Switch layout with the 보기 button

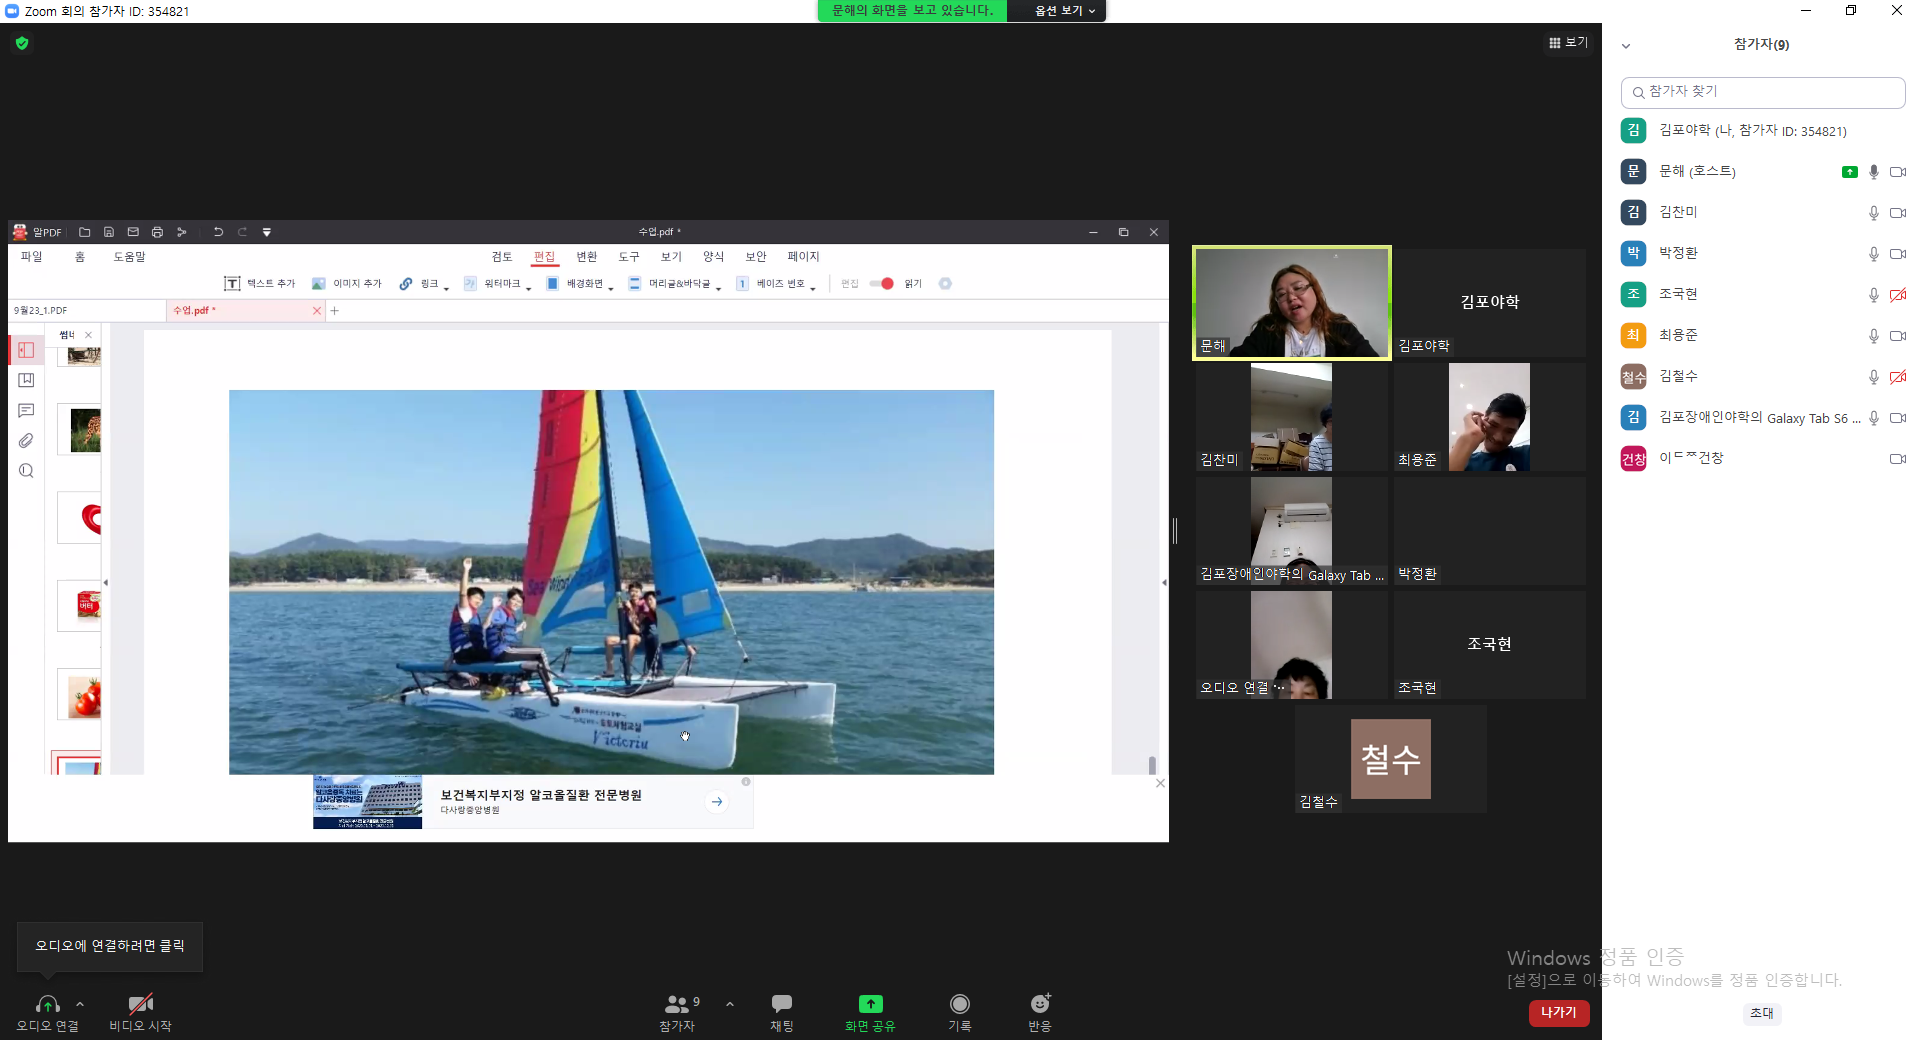coord(1568,42)
